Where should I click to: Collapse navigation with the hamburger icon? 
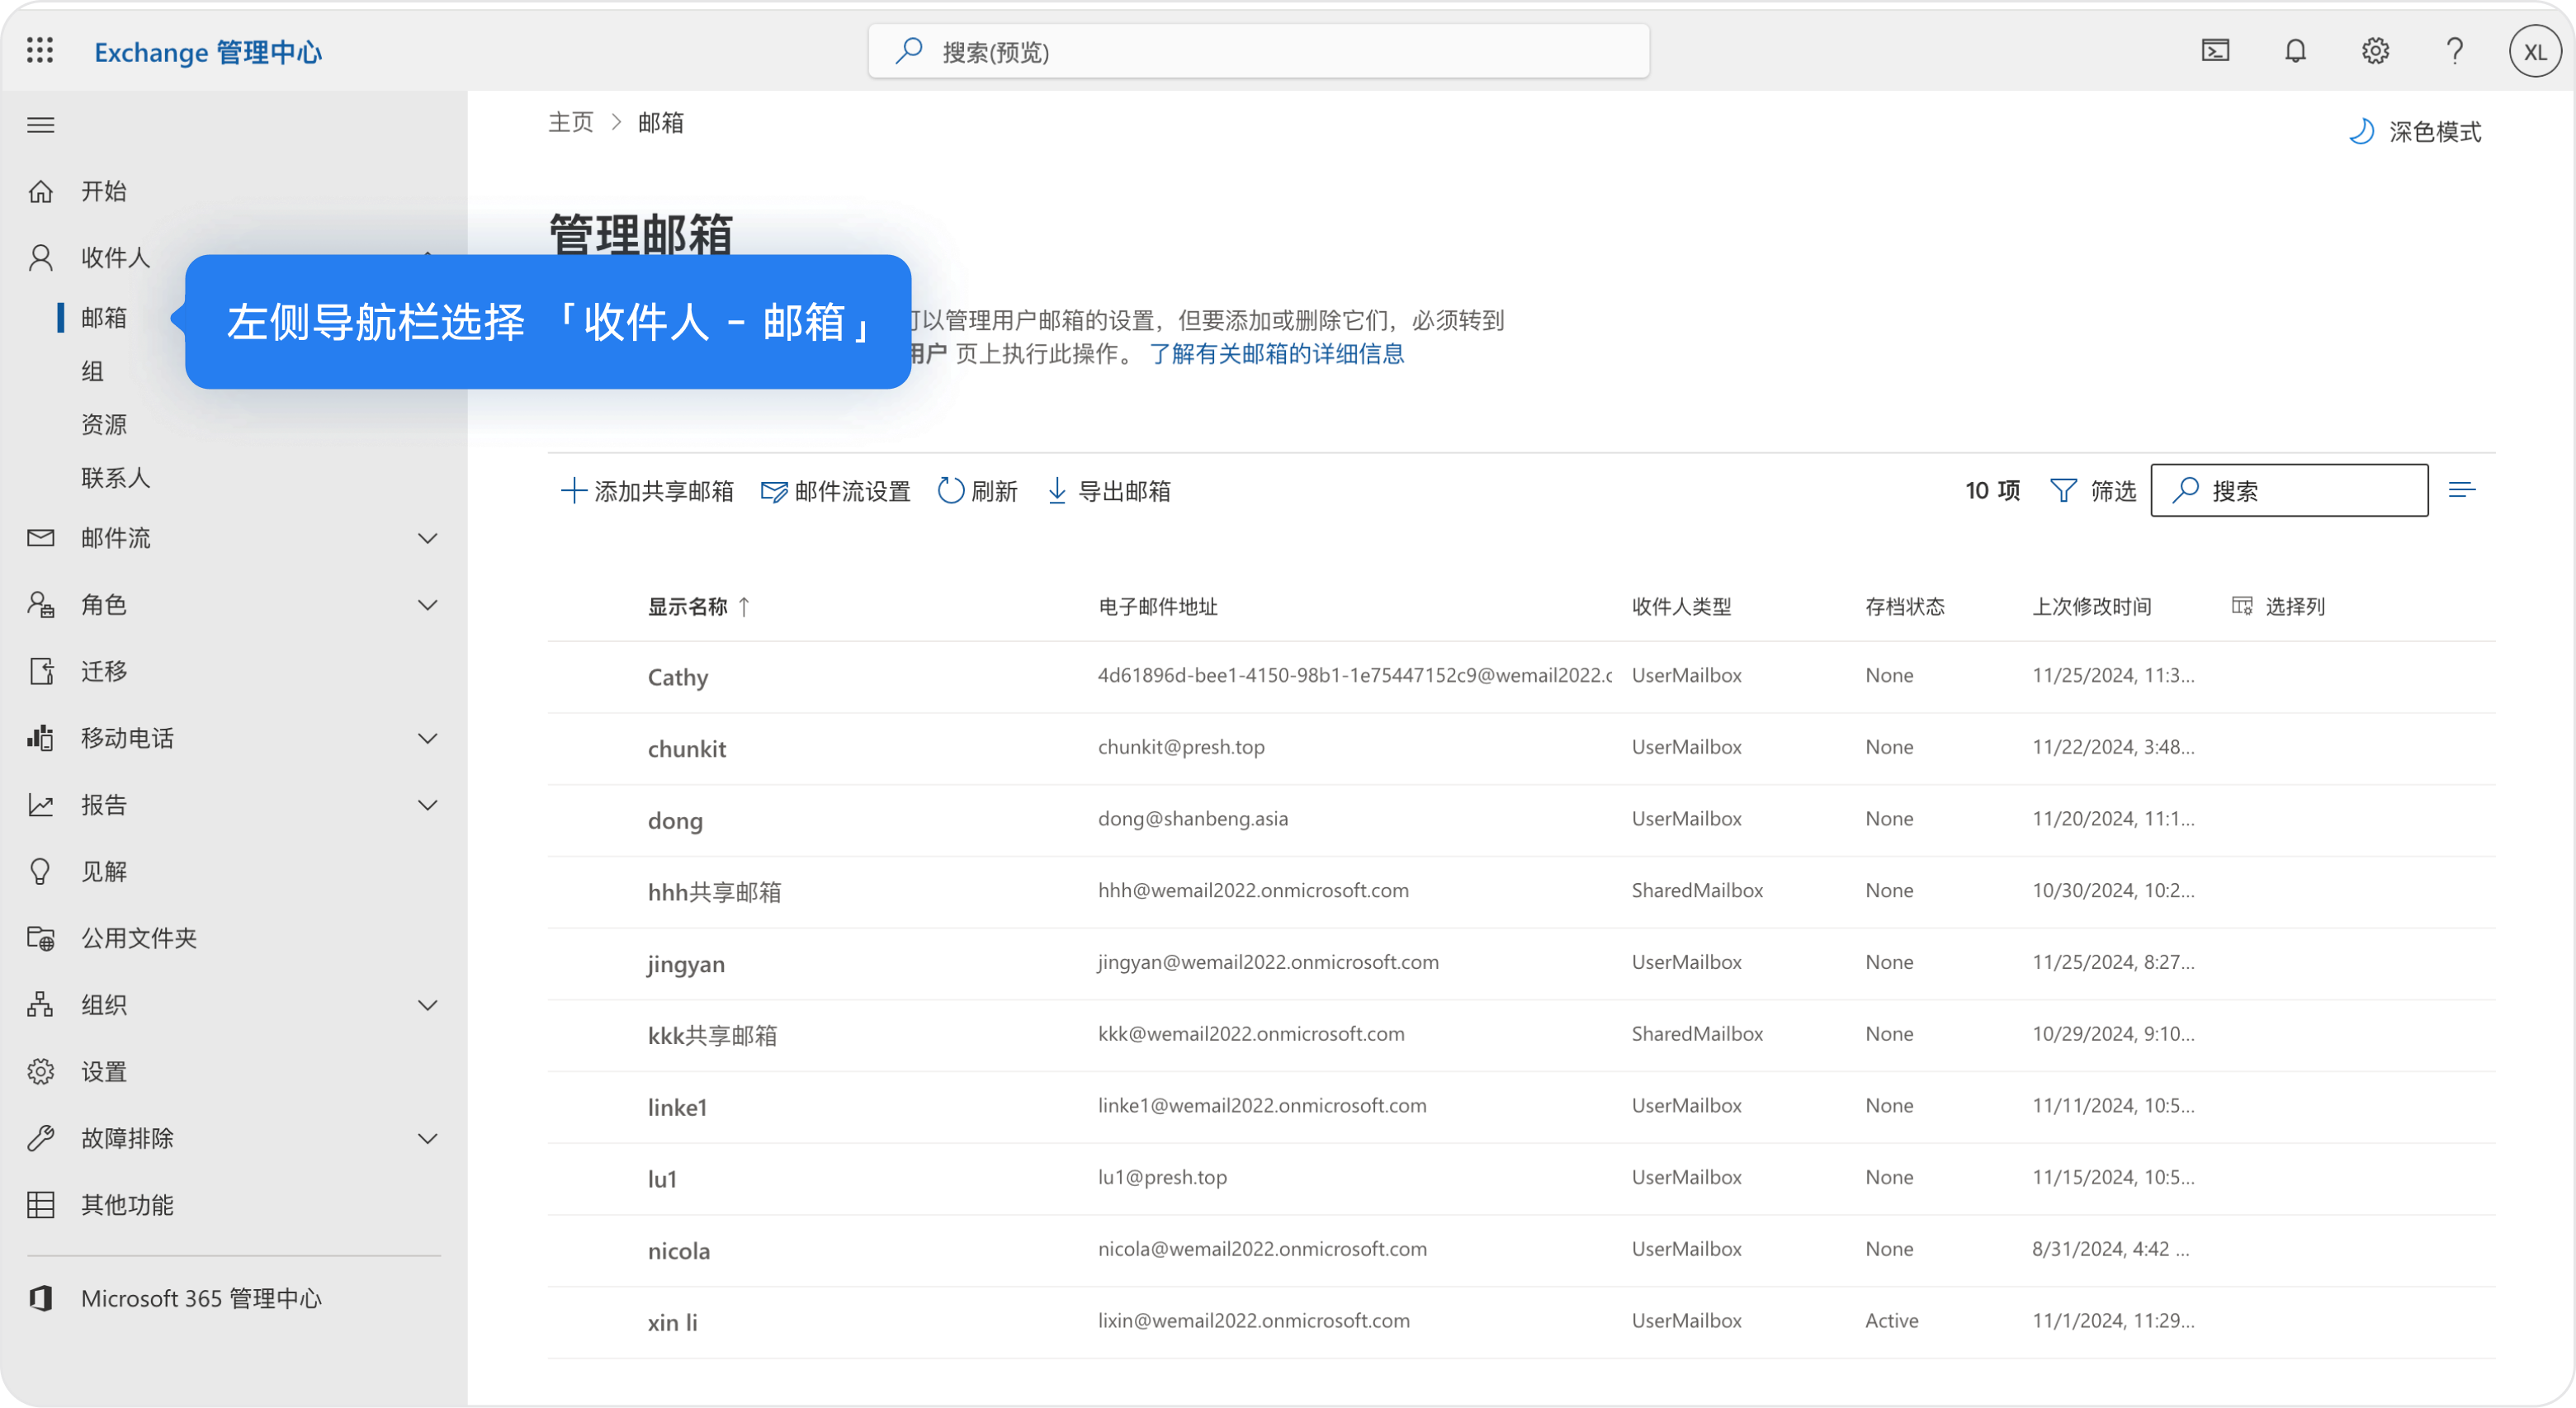point(41,124)
